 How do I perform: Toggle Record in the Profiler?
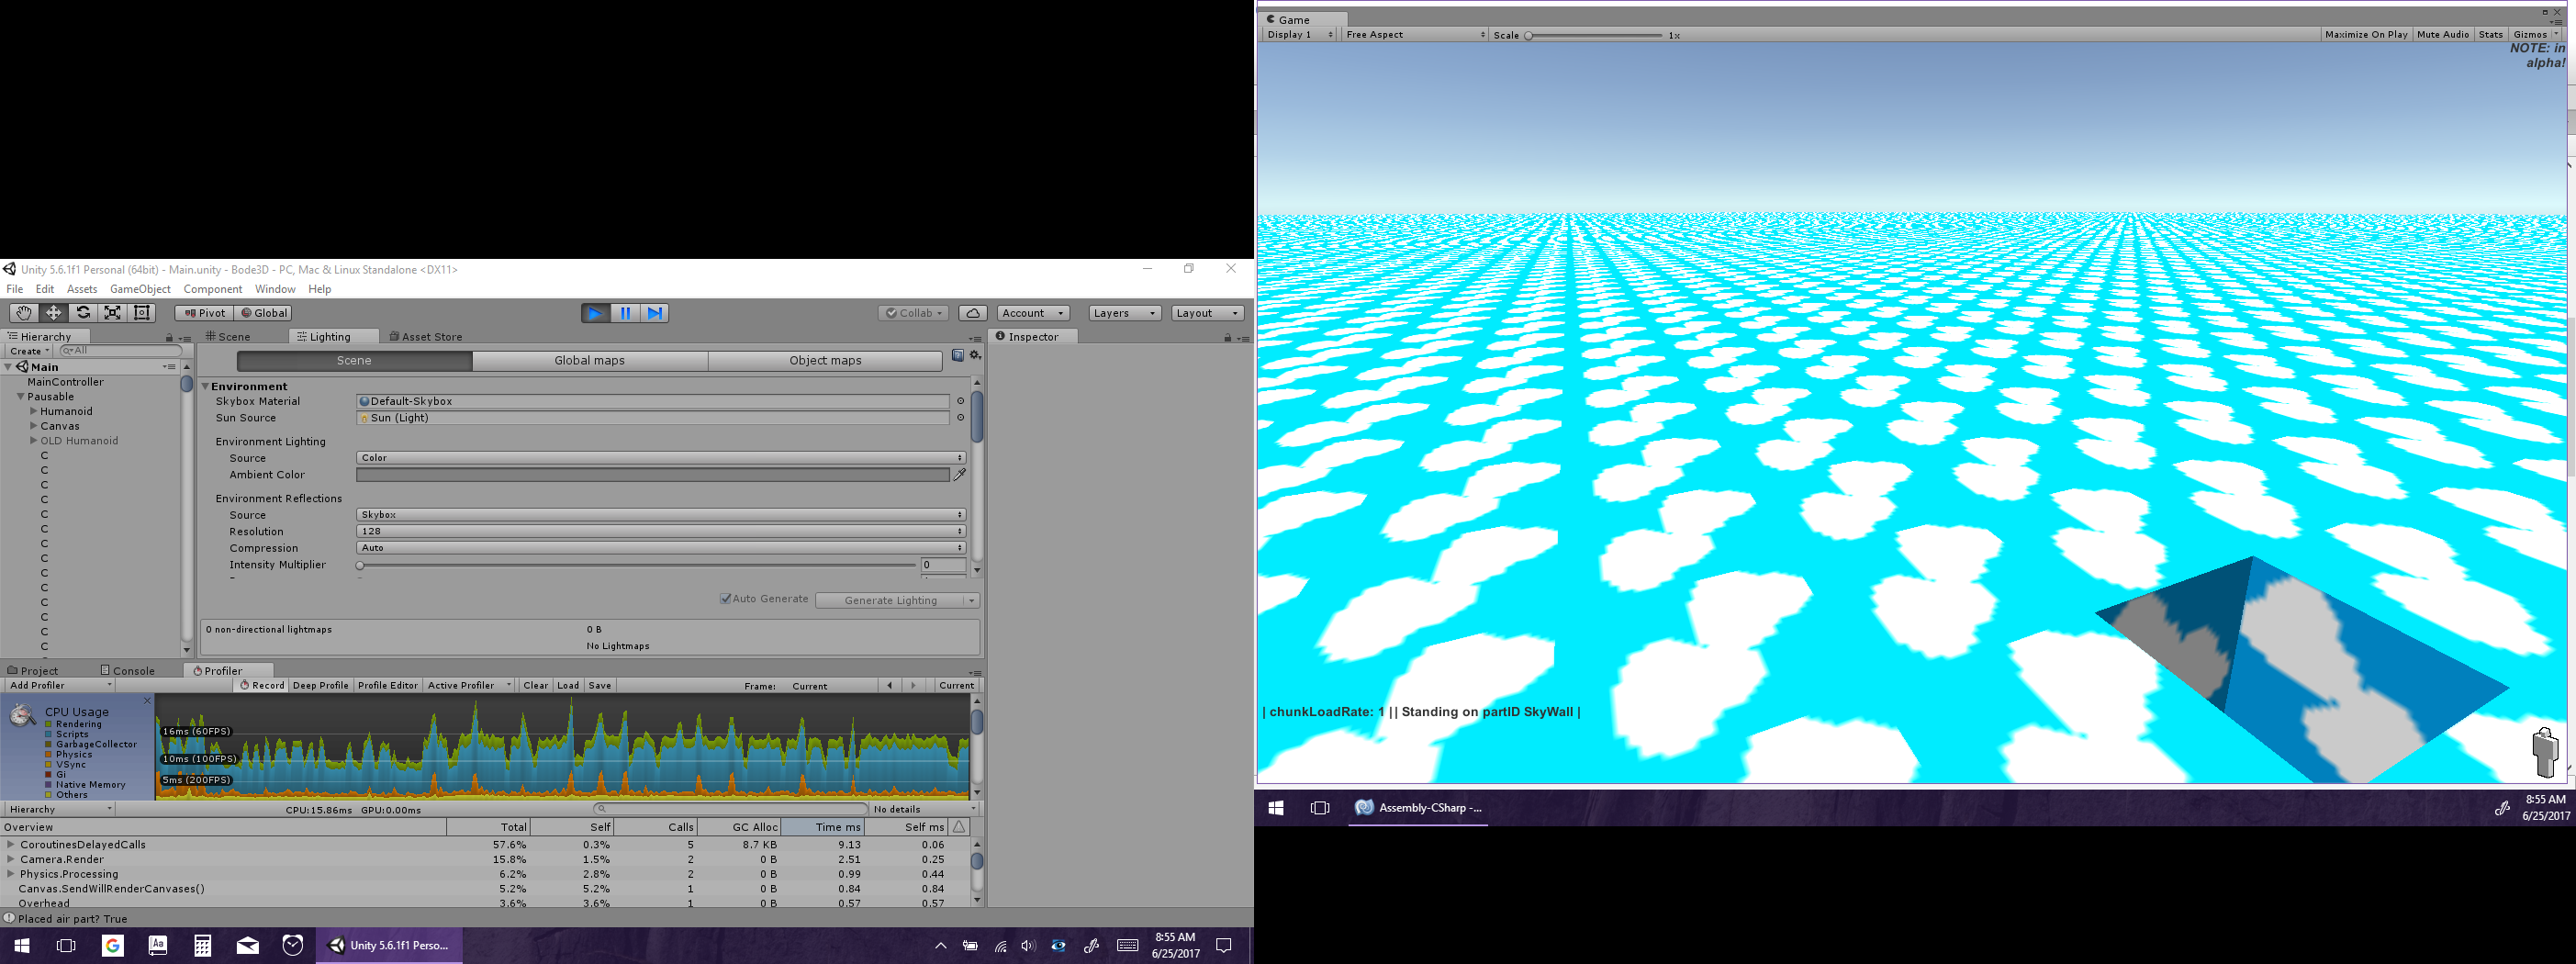tap(262, 686)
